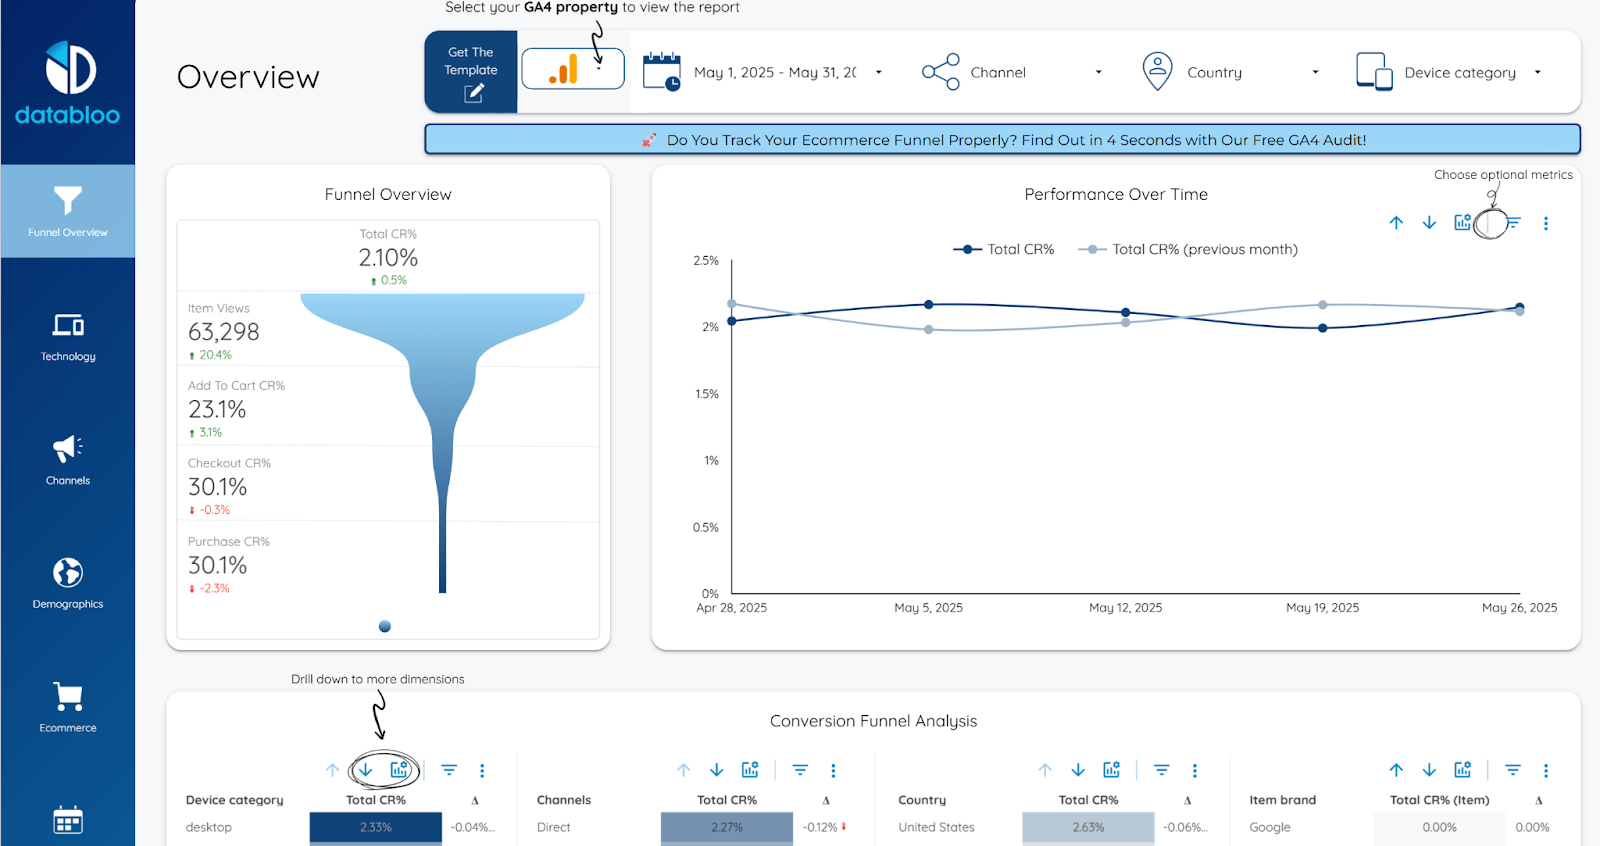The width and height of the screenshot is (1600, 846).
Task: Sort by Device category column header
Action: 235,800
